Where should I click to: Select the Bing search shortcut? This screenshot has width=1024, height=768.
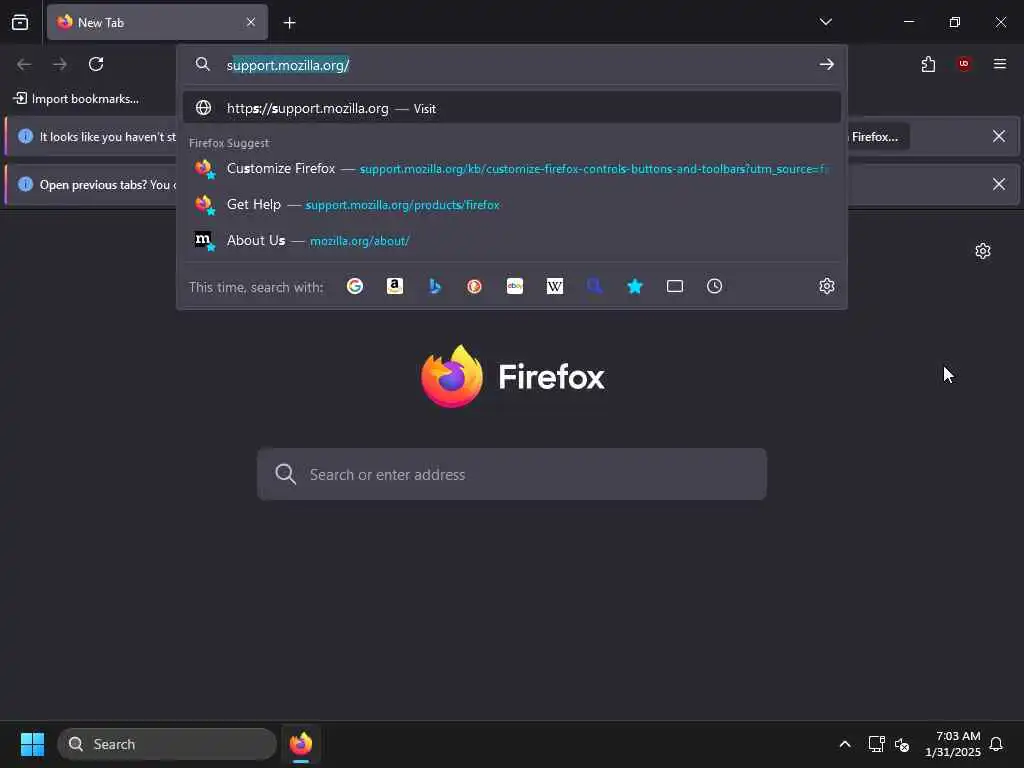click(x=435, y=286)
